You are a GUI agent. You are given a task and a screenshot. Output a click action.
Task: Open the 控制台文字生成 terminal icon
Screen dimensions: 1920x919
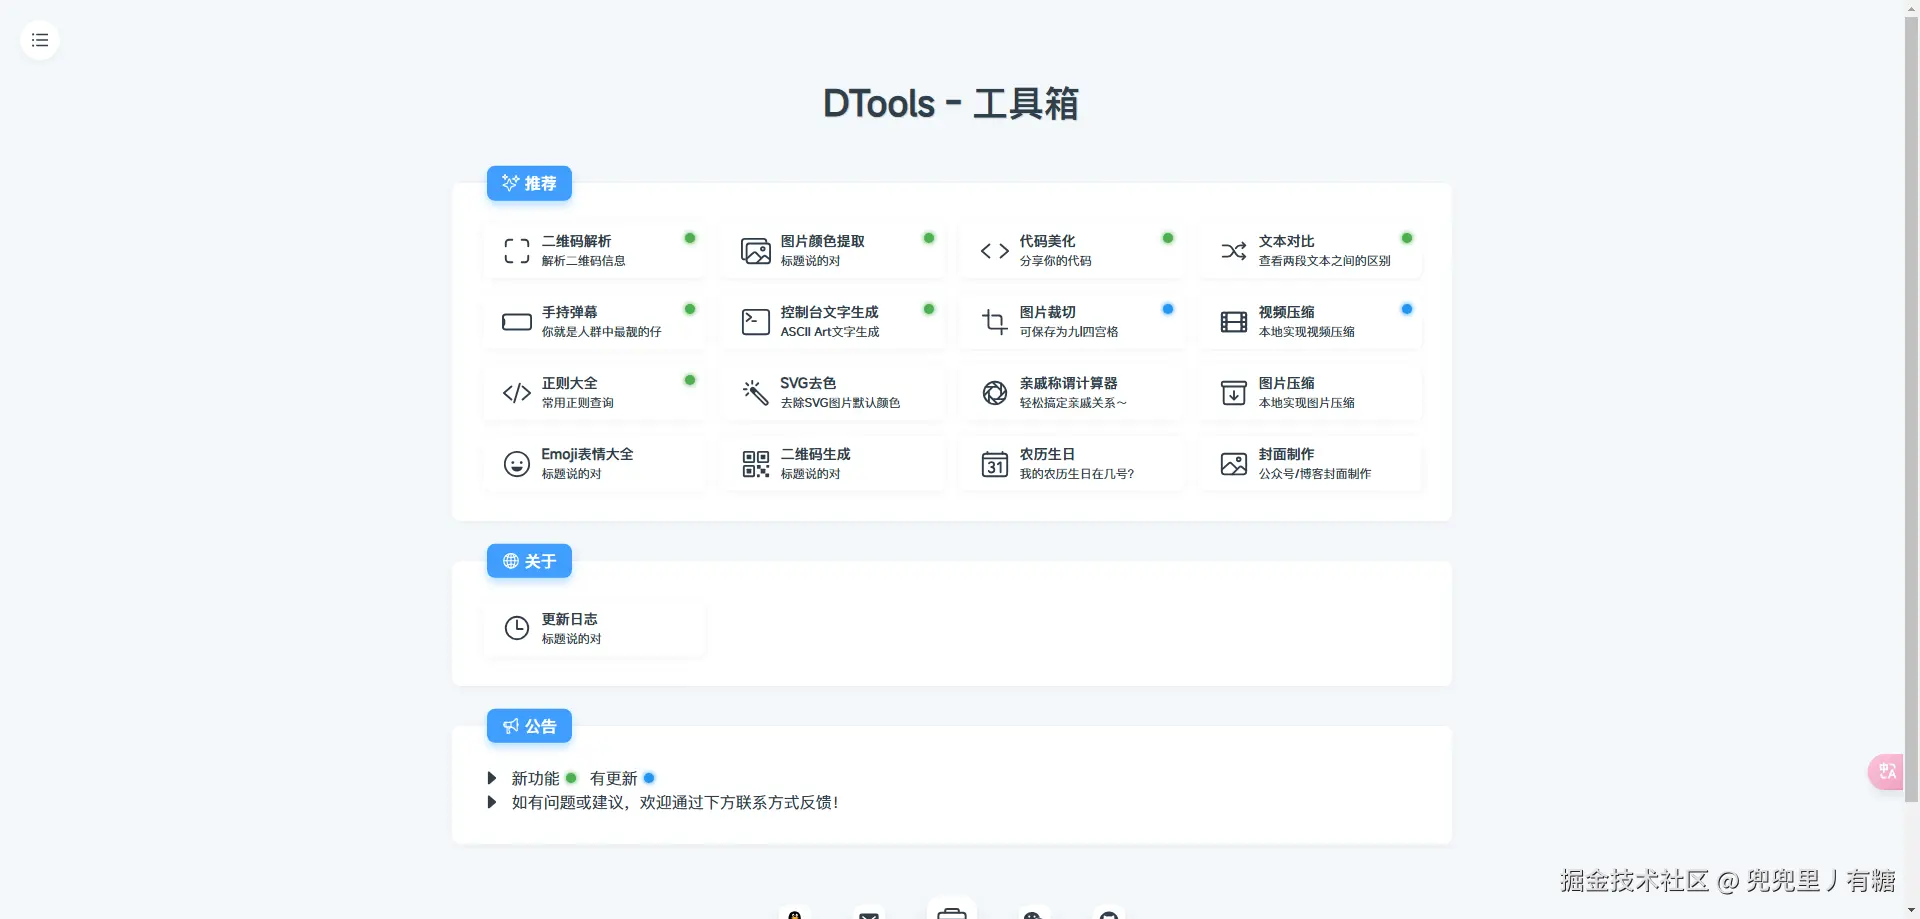tap(756, 322)
